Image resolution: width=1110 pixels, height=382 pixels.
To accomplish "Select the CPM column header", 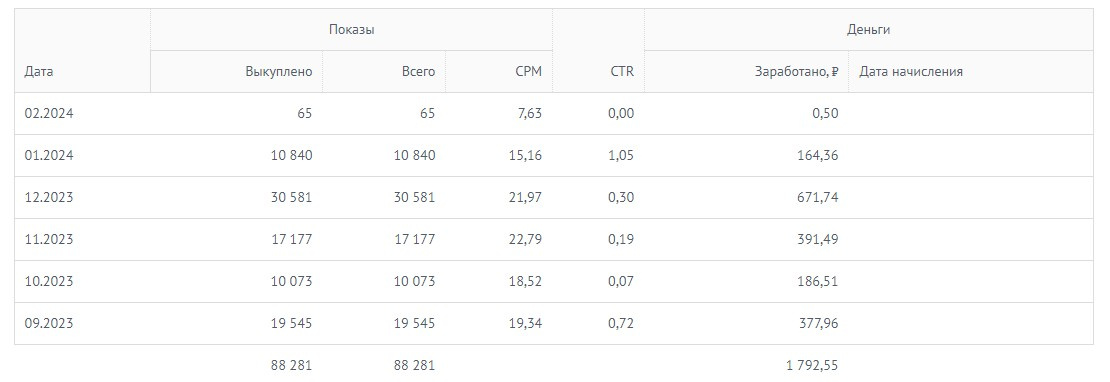I will [529, 71].
